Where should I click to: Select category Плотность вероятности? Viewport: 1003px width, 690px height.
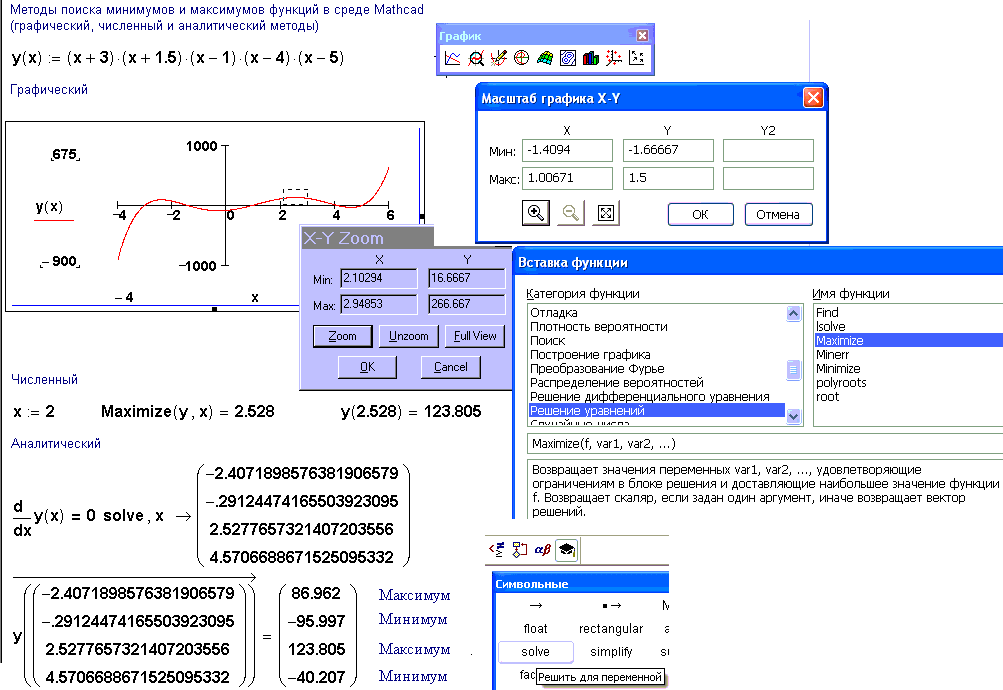click(656, 327)
